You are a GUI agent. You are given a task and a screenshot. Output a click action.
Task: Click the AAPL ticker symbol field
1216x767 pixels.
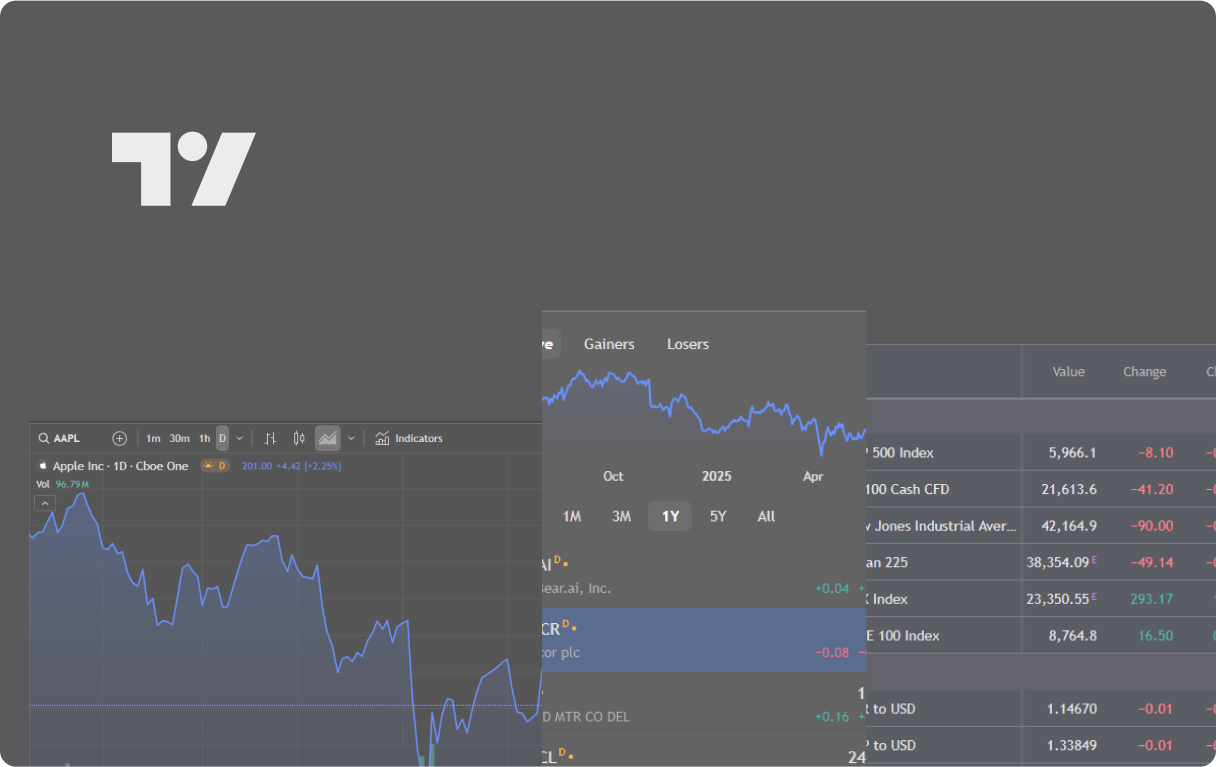tap(67, 438)
